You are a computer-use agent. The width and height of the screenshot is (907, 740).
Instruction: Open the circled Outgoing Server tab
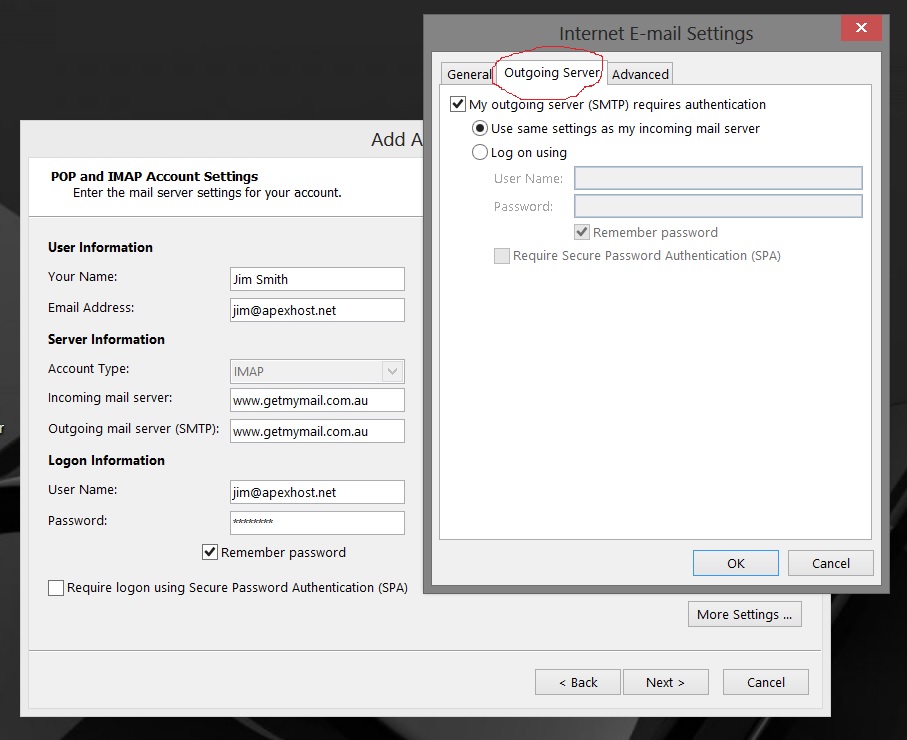(x=550, y=73)
